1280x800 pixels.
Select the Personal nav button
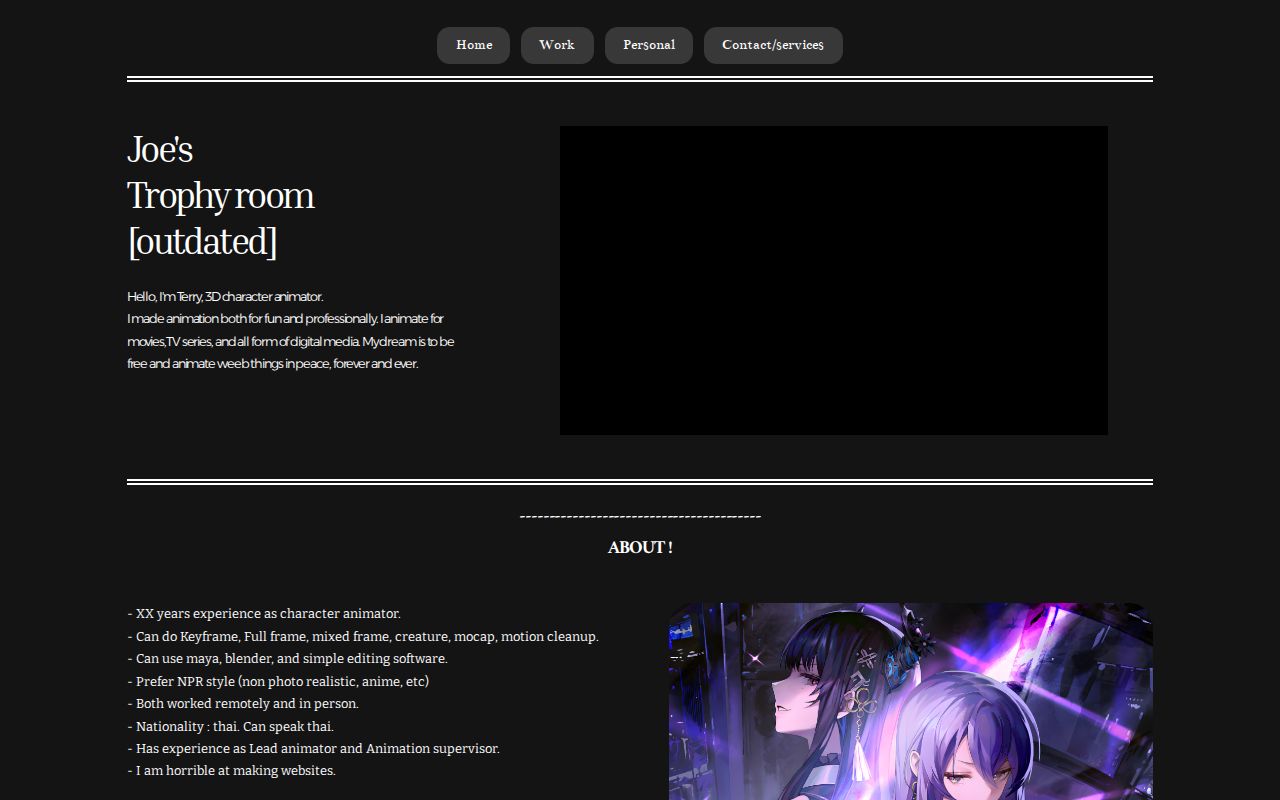648,45
